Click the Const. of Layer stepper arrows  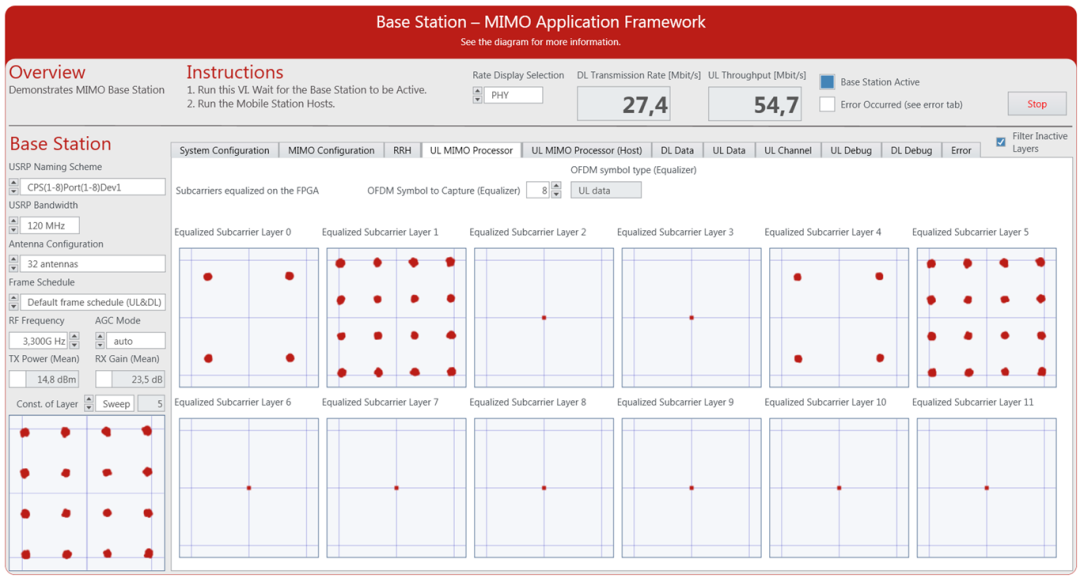click(x=88, y=404)
